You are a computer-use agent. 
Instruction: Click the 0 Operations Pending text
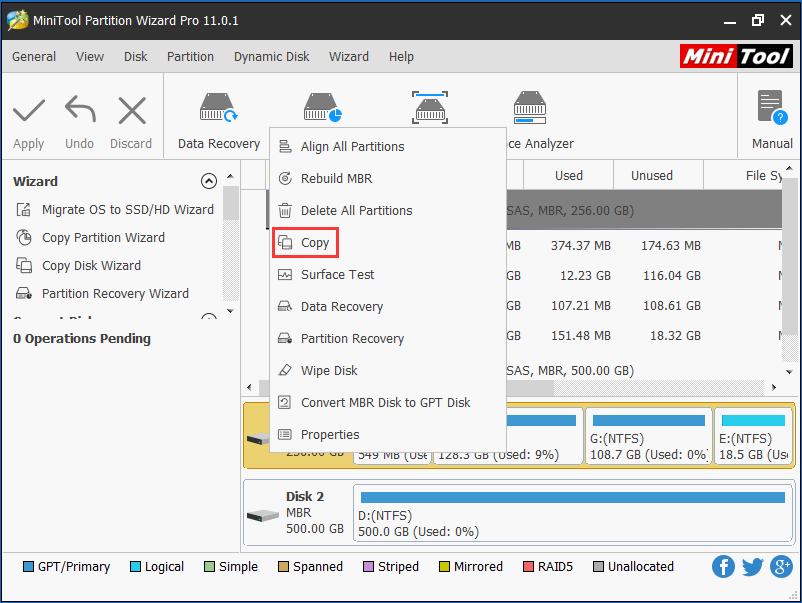pos(82,339)
